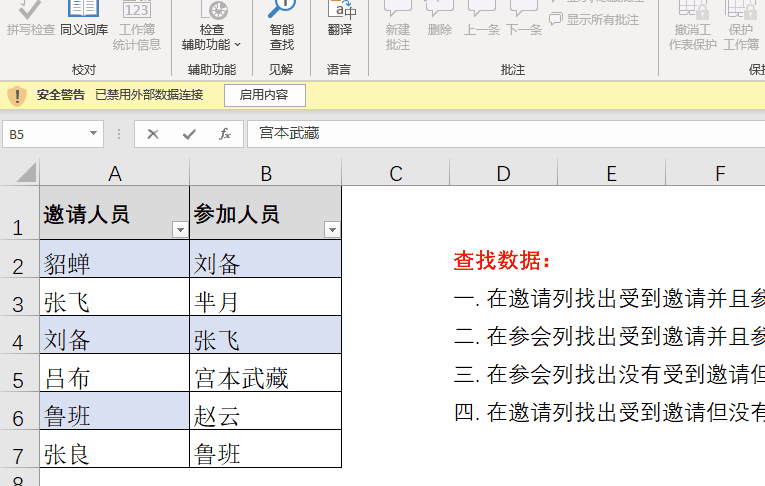Open filter dropdown for 邀请人员 column

179,230
